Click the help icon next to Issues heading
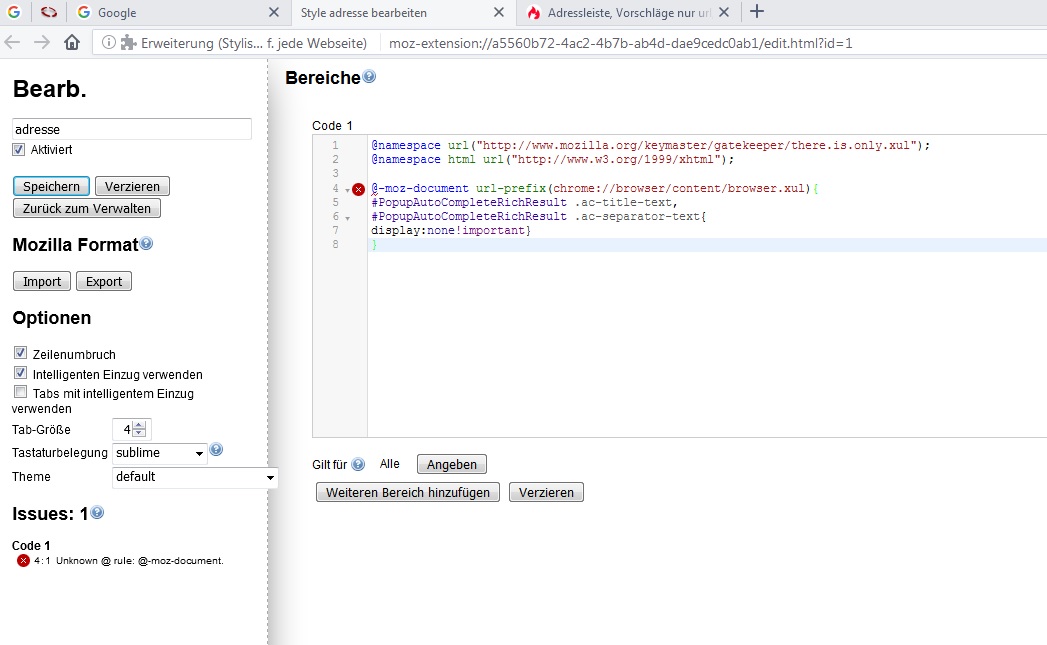 click(x=97, y=513)
